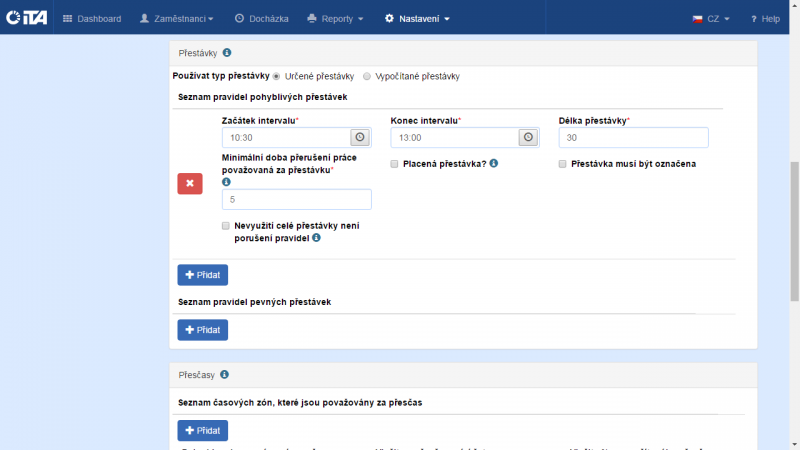Enable the Placená přestávka checkbox
Image resolution: width=800 pixels, height=450 pixels.
coord(395,163)
